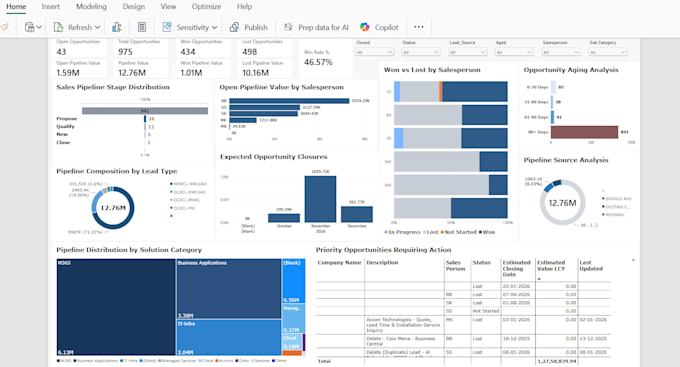The image size is (680, 367).
Task: Open the Help ribbon tab
Action: point(244,7)
